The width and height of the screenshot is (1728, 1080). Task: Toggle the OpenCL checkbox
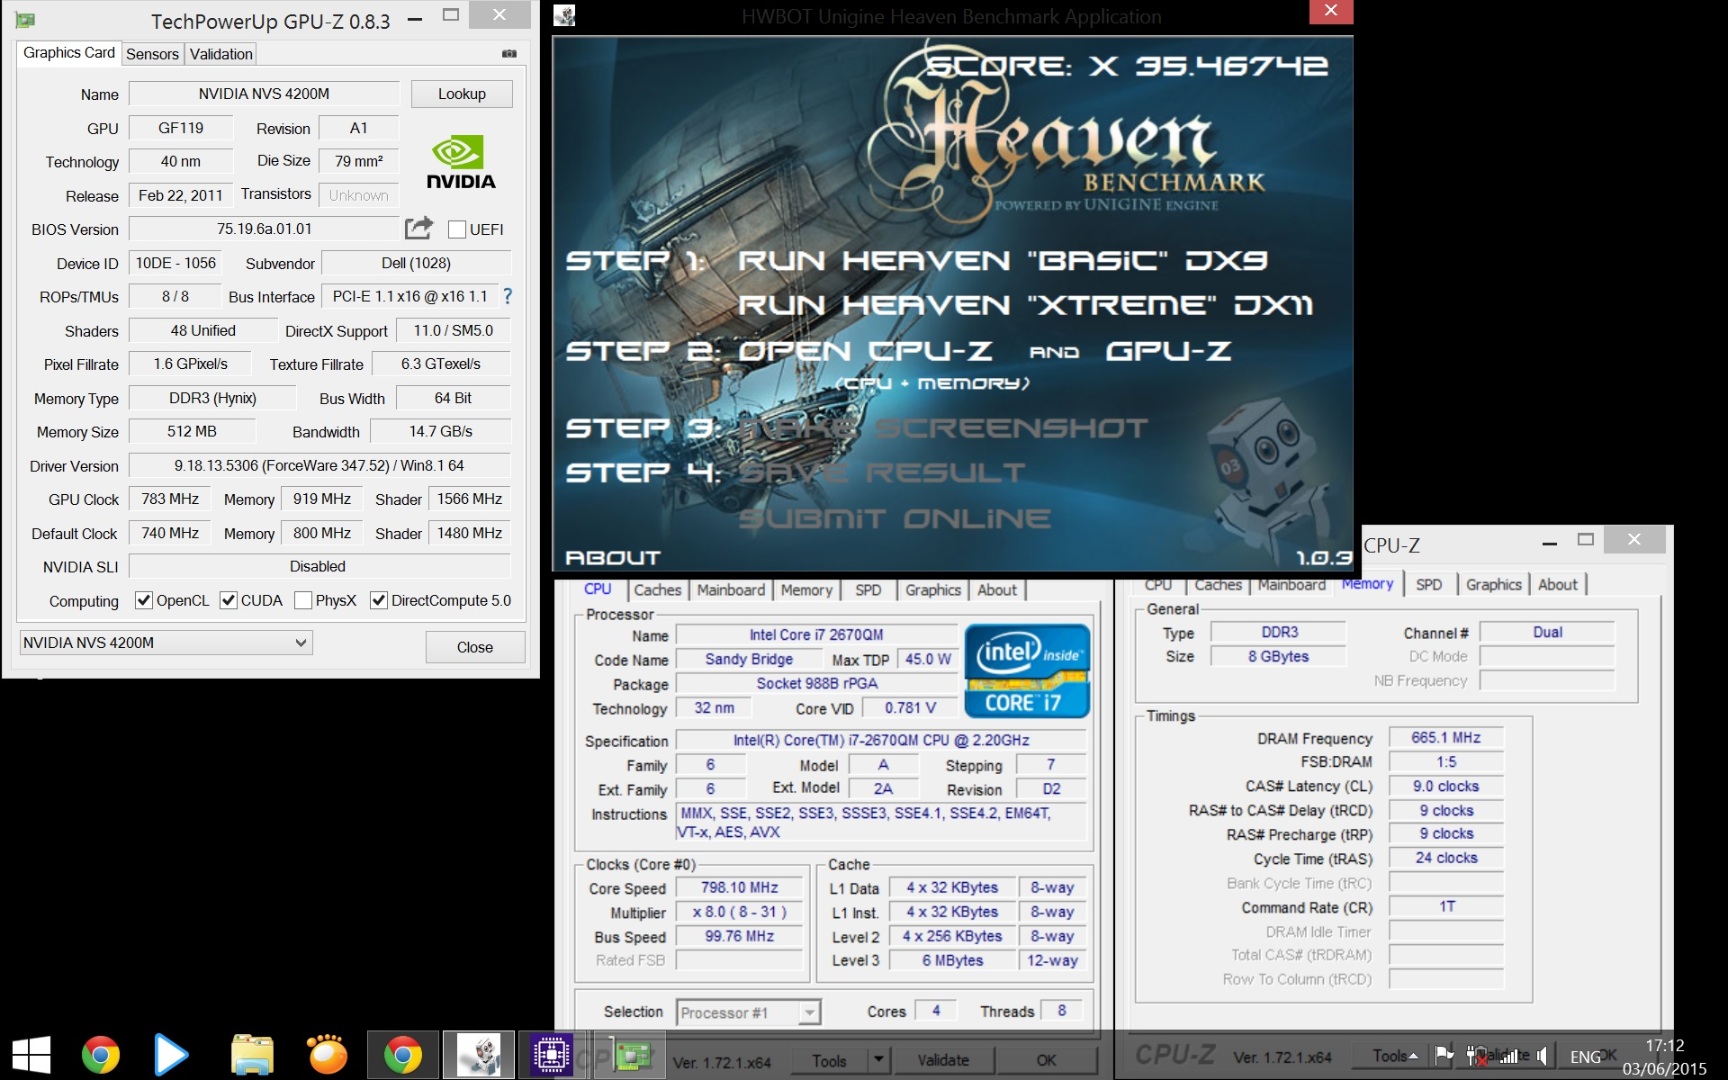144,600
